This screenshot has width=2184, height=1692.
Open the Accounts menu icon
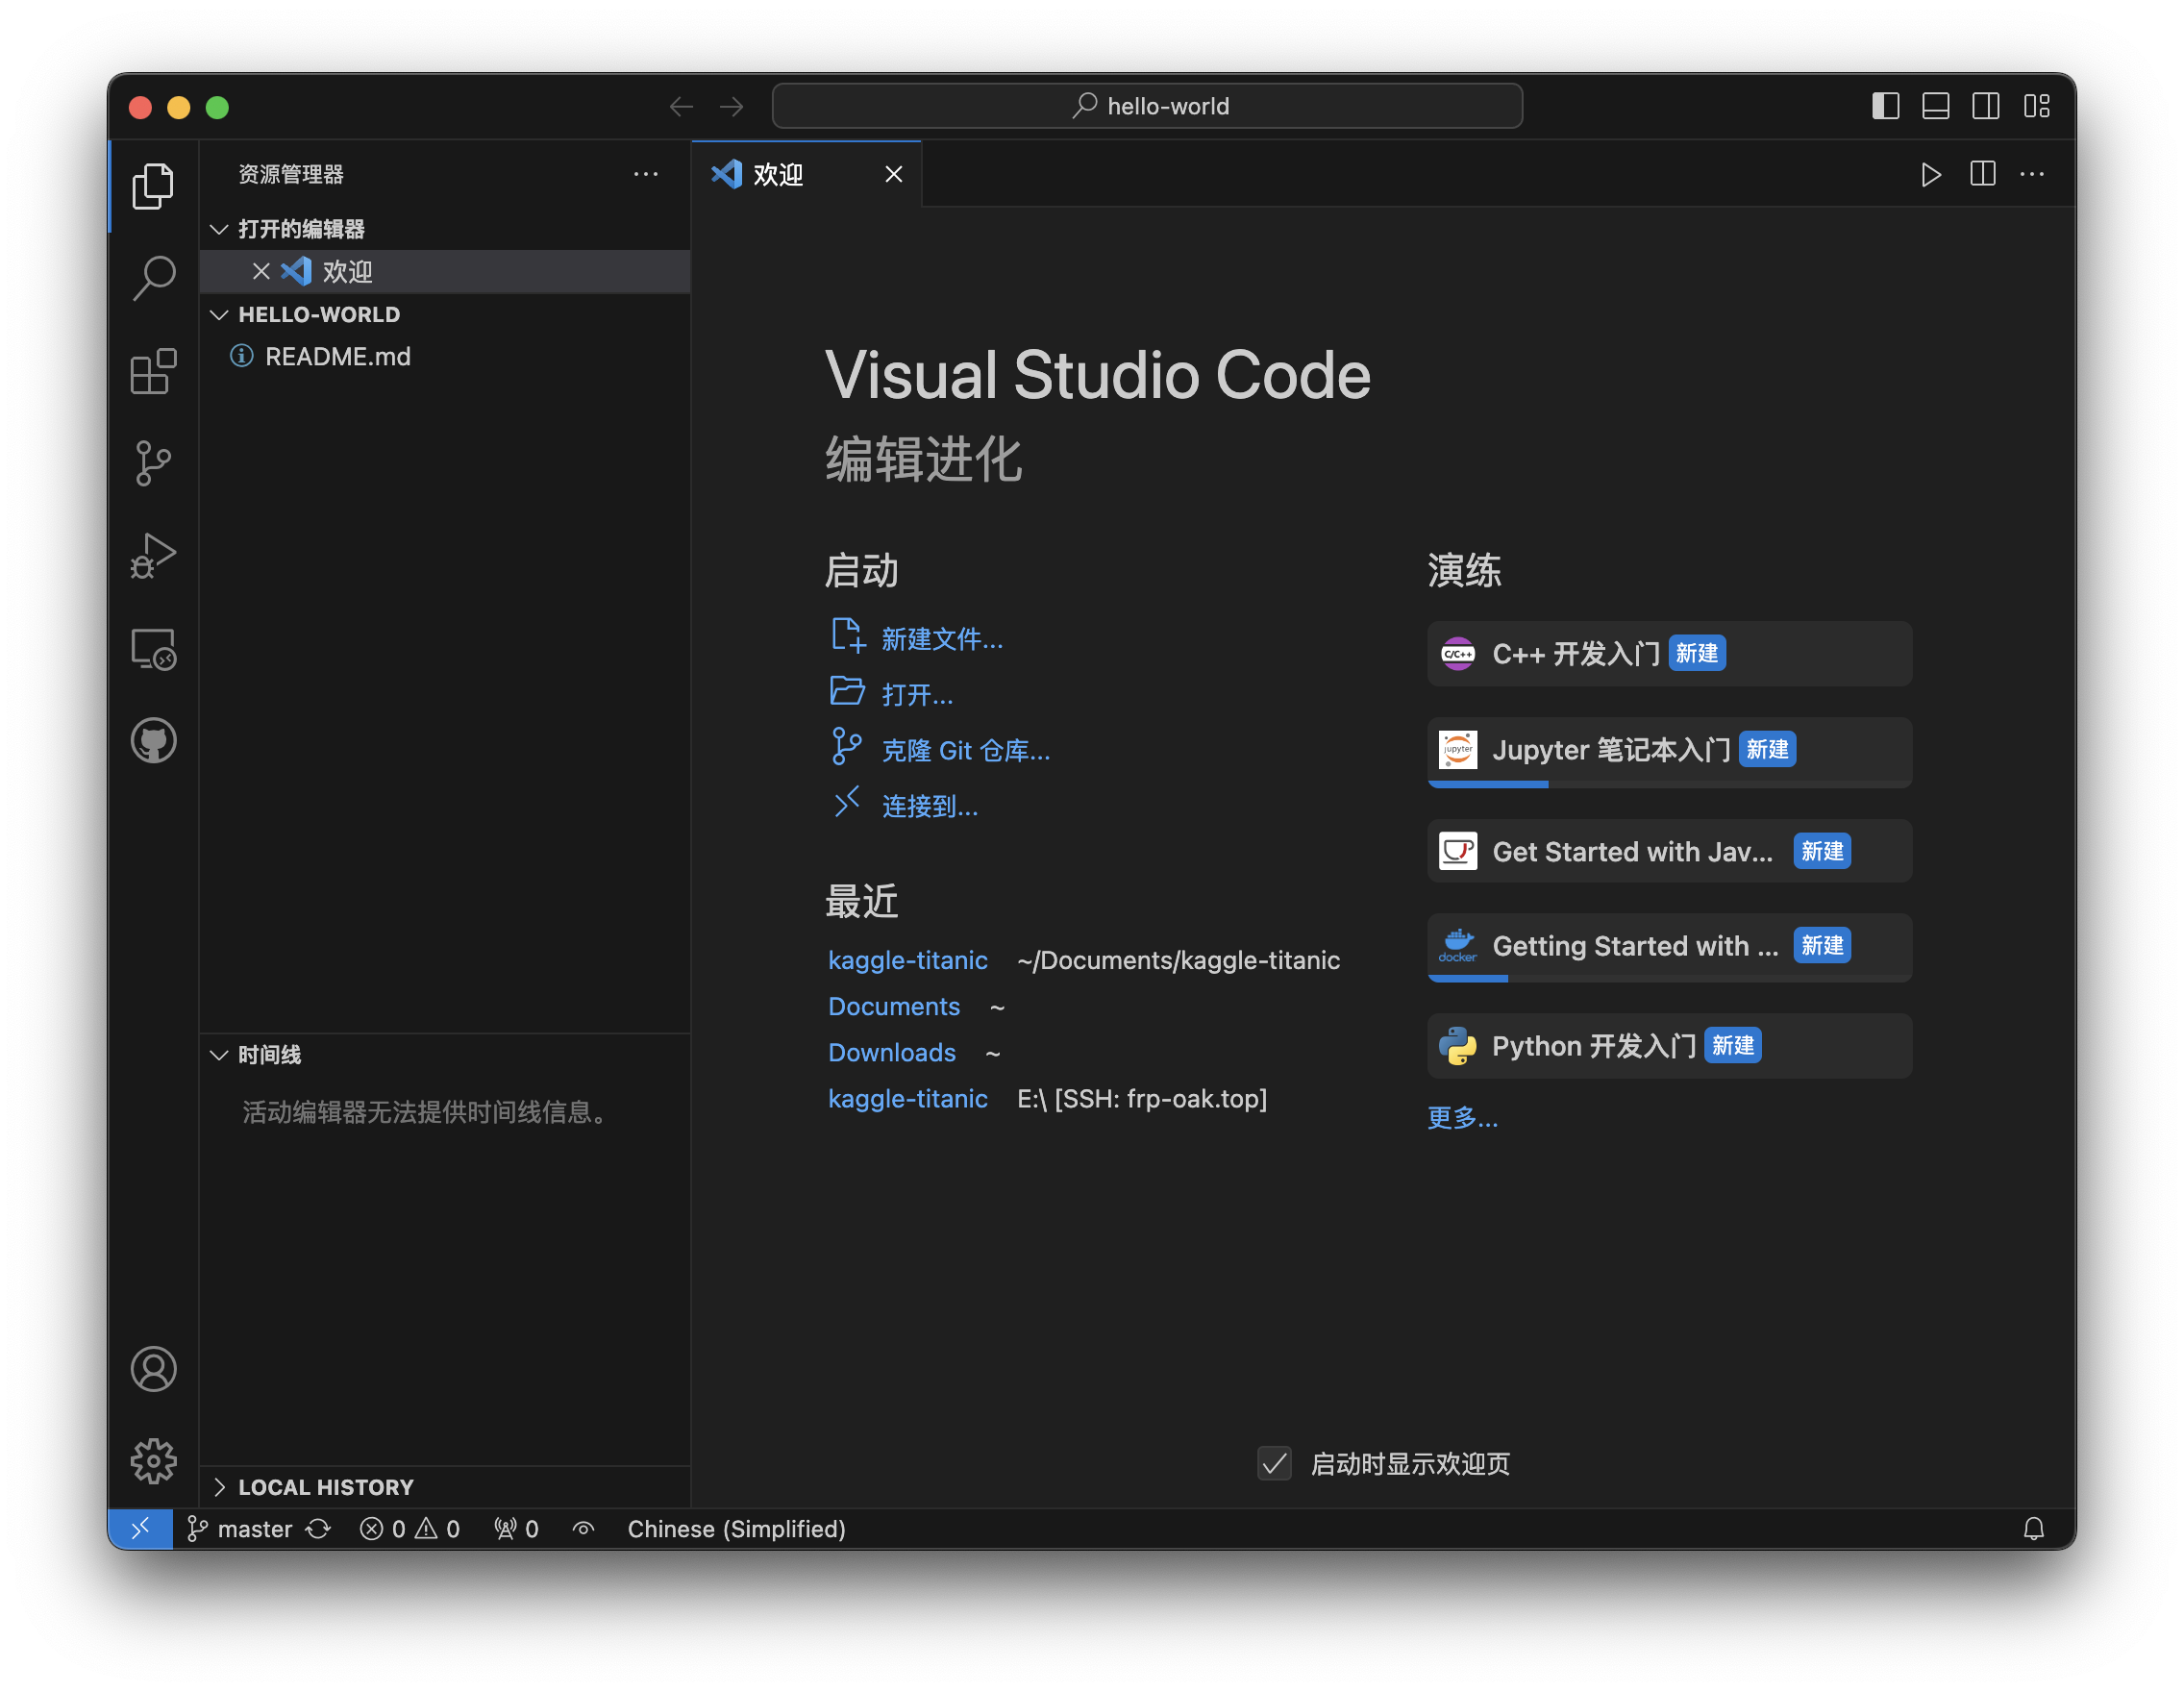pos(153,1369)
